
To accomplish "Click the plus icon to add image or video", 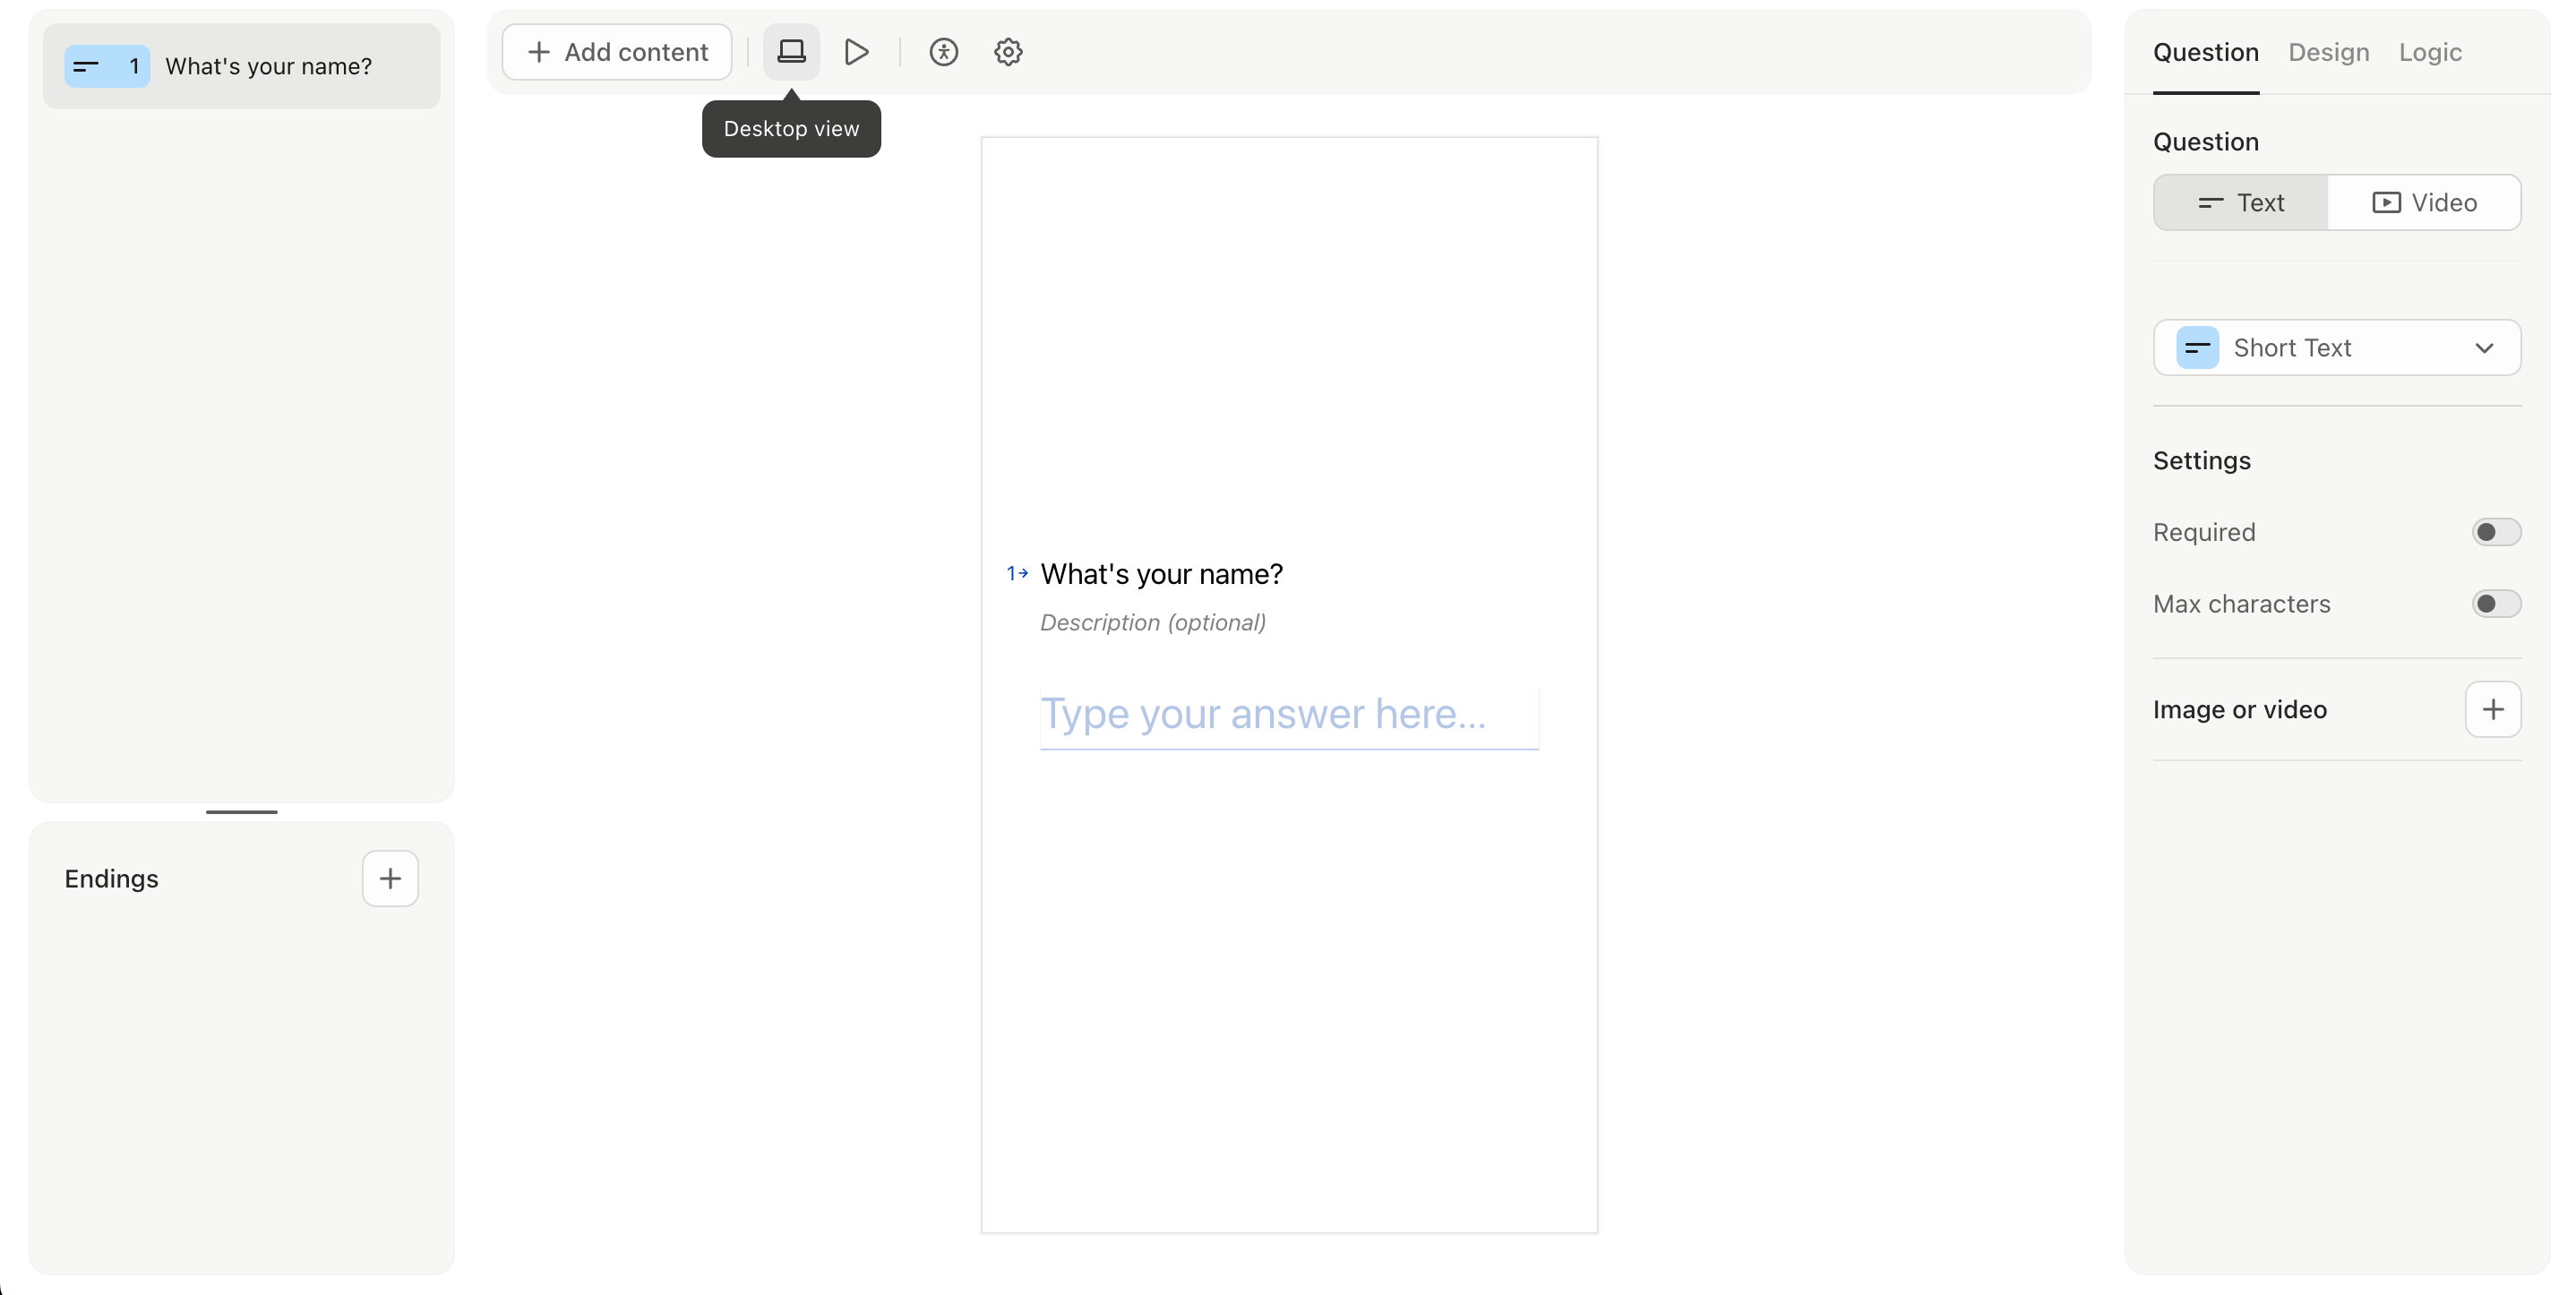I will (x=2494, y=709).
